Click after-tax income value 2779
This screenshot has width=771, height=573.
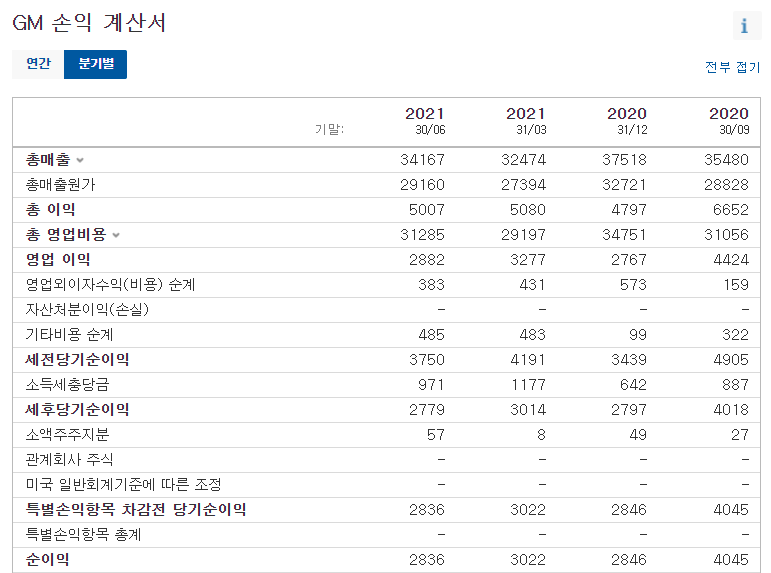[427, 410]
